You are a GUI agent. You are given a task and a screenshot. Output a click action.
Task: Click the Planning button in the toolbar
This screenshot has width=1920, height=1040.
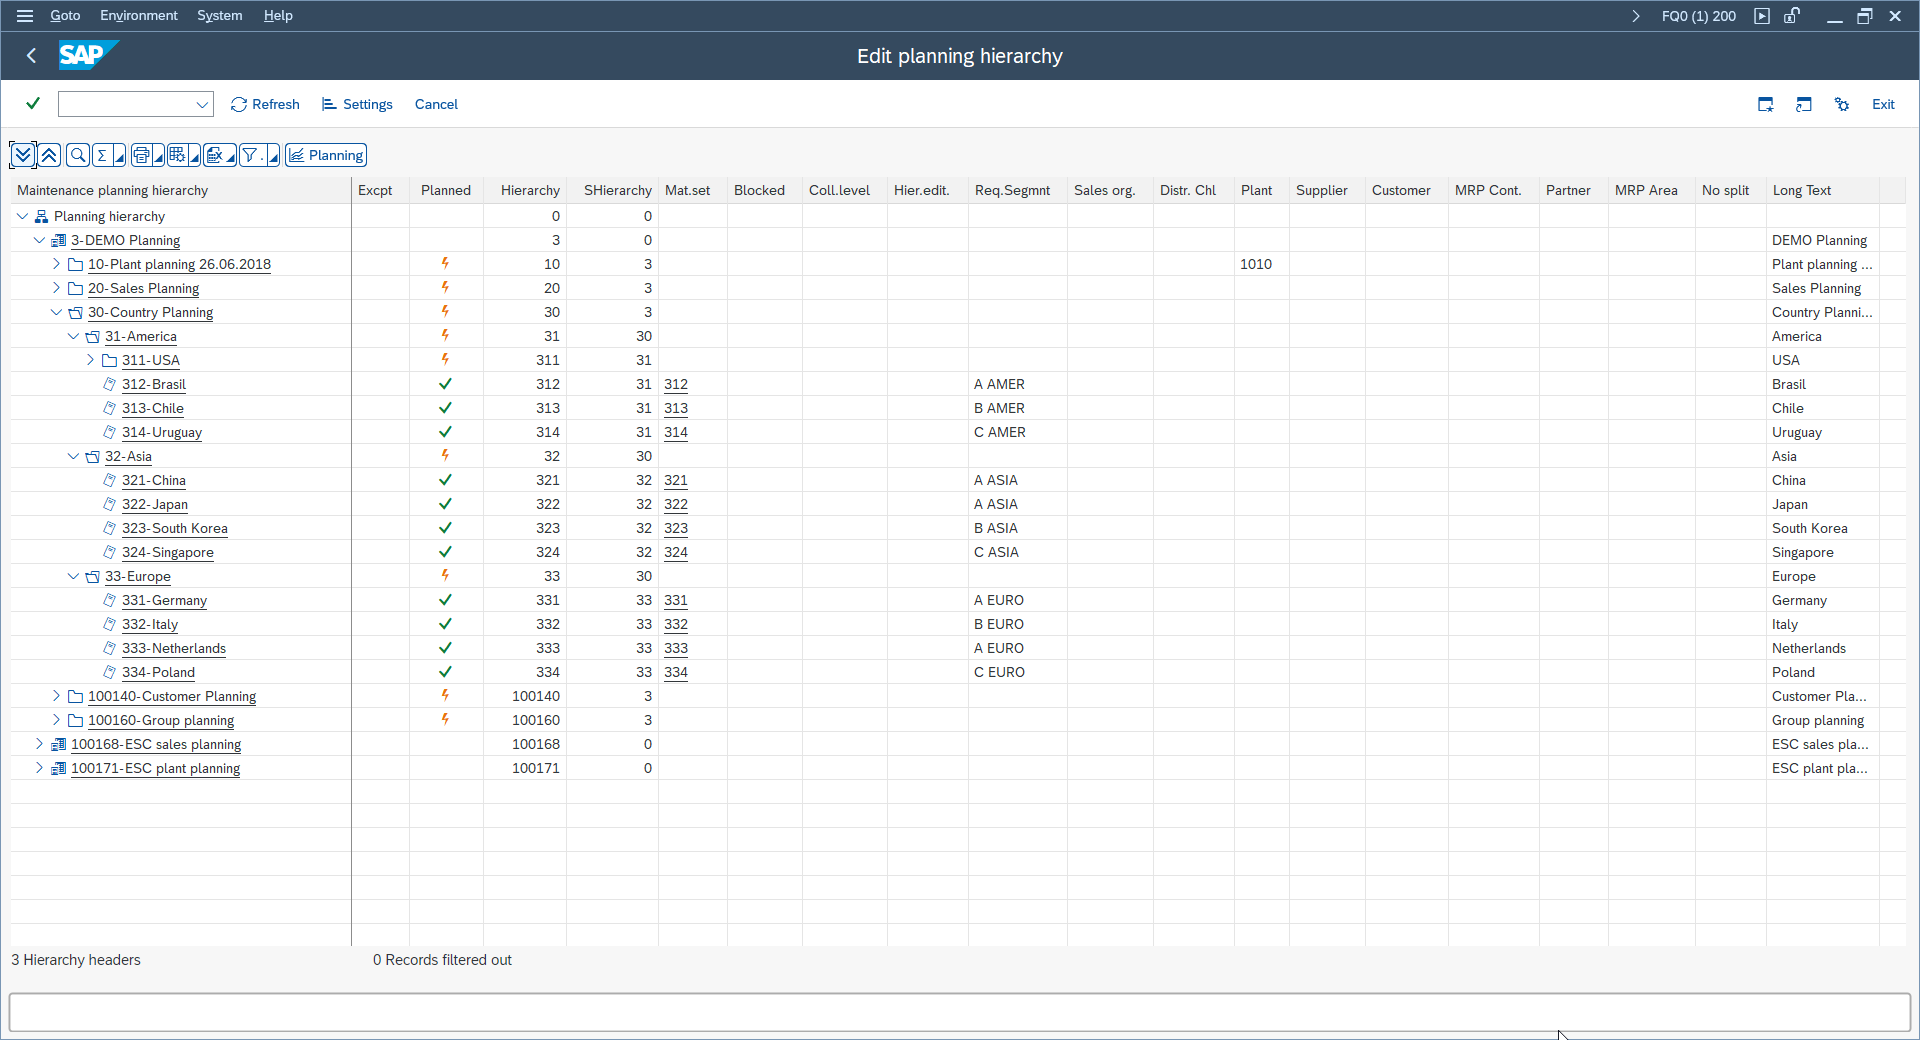[x=325, y=155]
